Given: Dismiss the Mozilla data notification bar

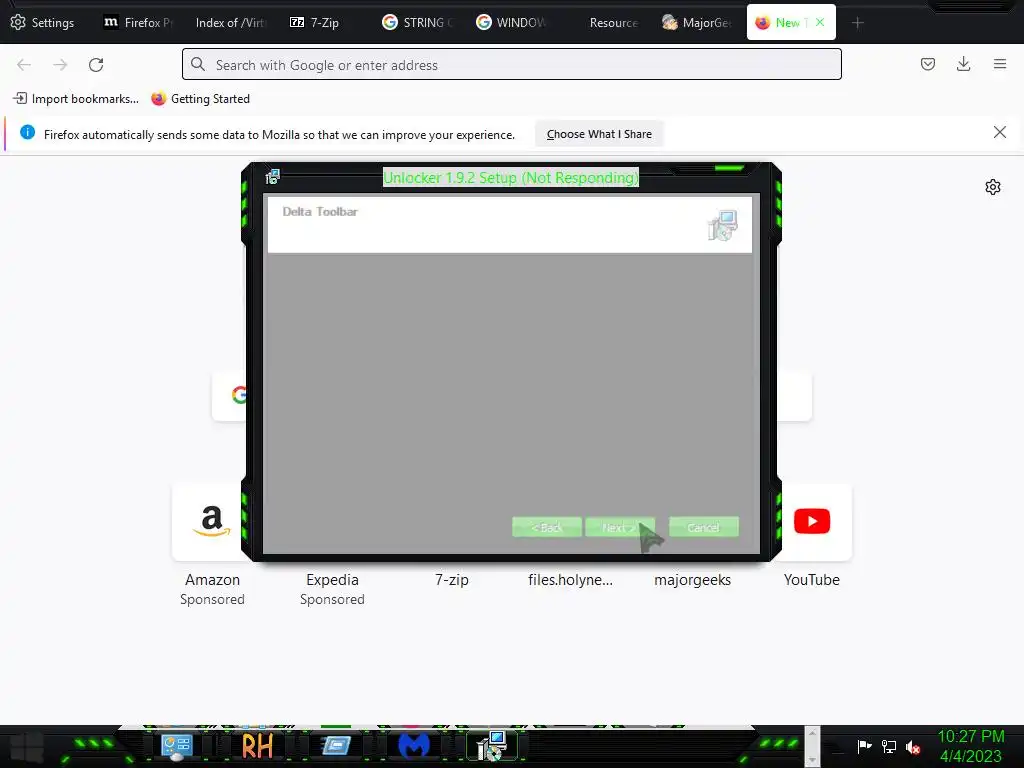Looking at the screenshot, I should point(999,133).
